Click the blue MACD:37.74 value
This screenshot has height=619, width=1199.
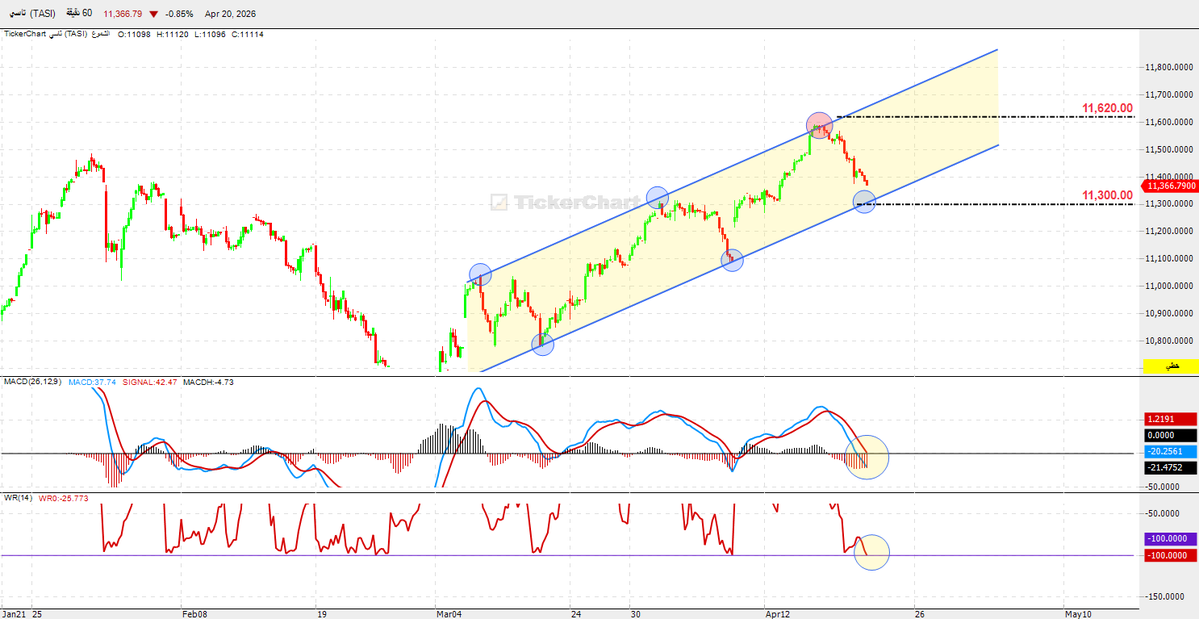(x=92, y=381)
